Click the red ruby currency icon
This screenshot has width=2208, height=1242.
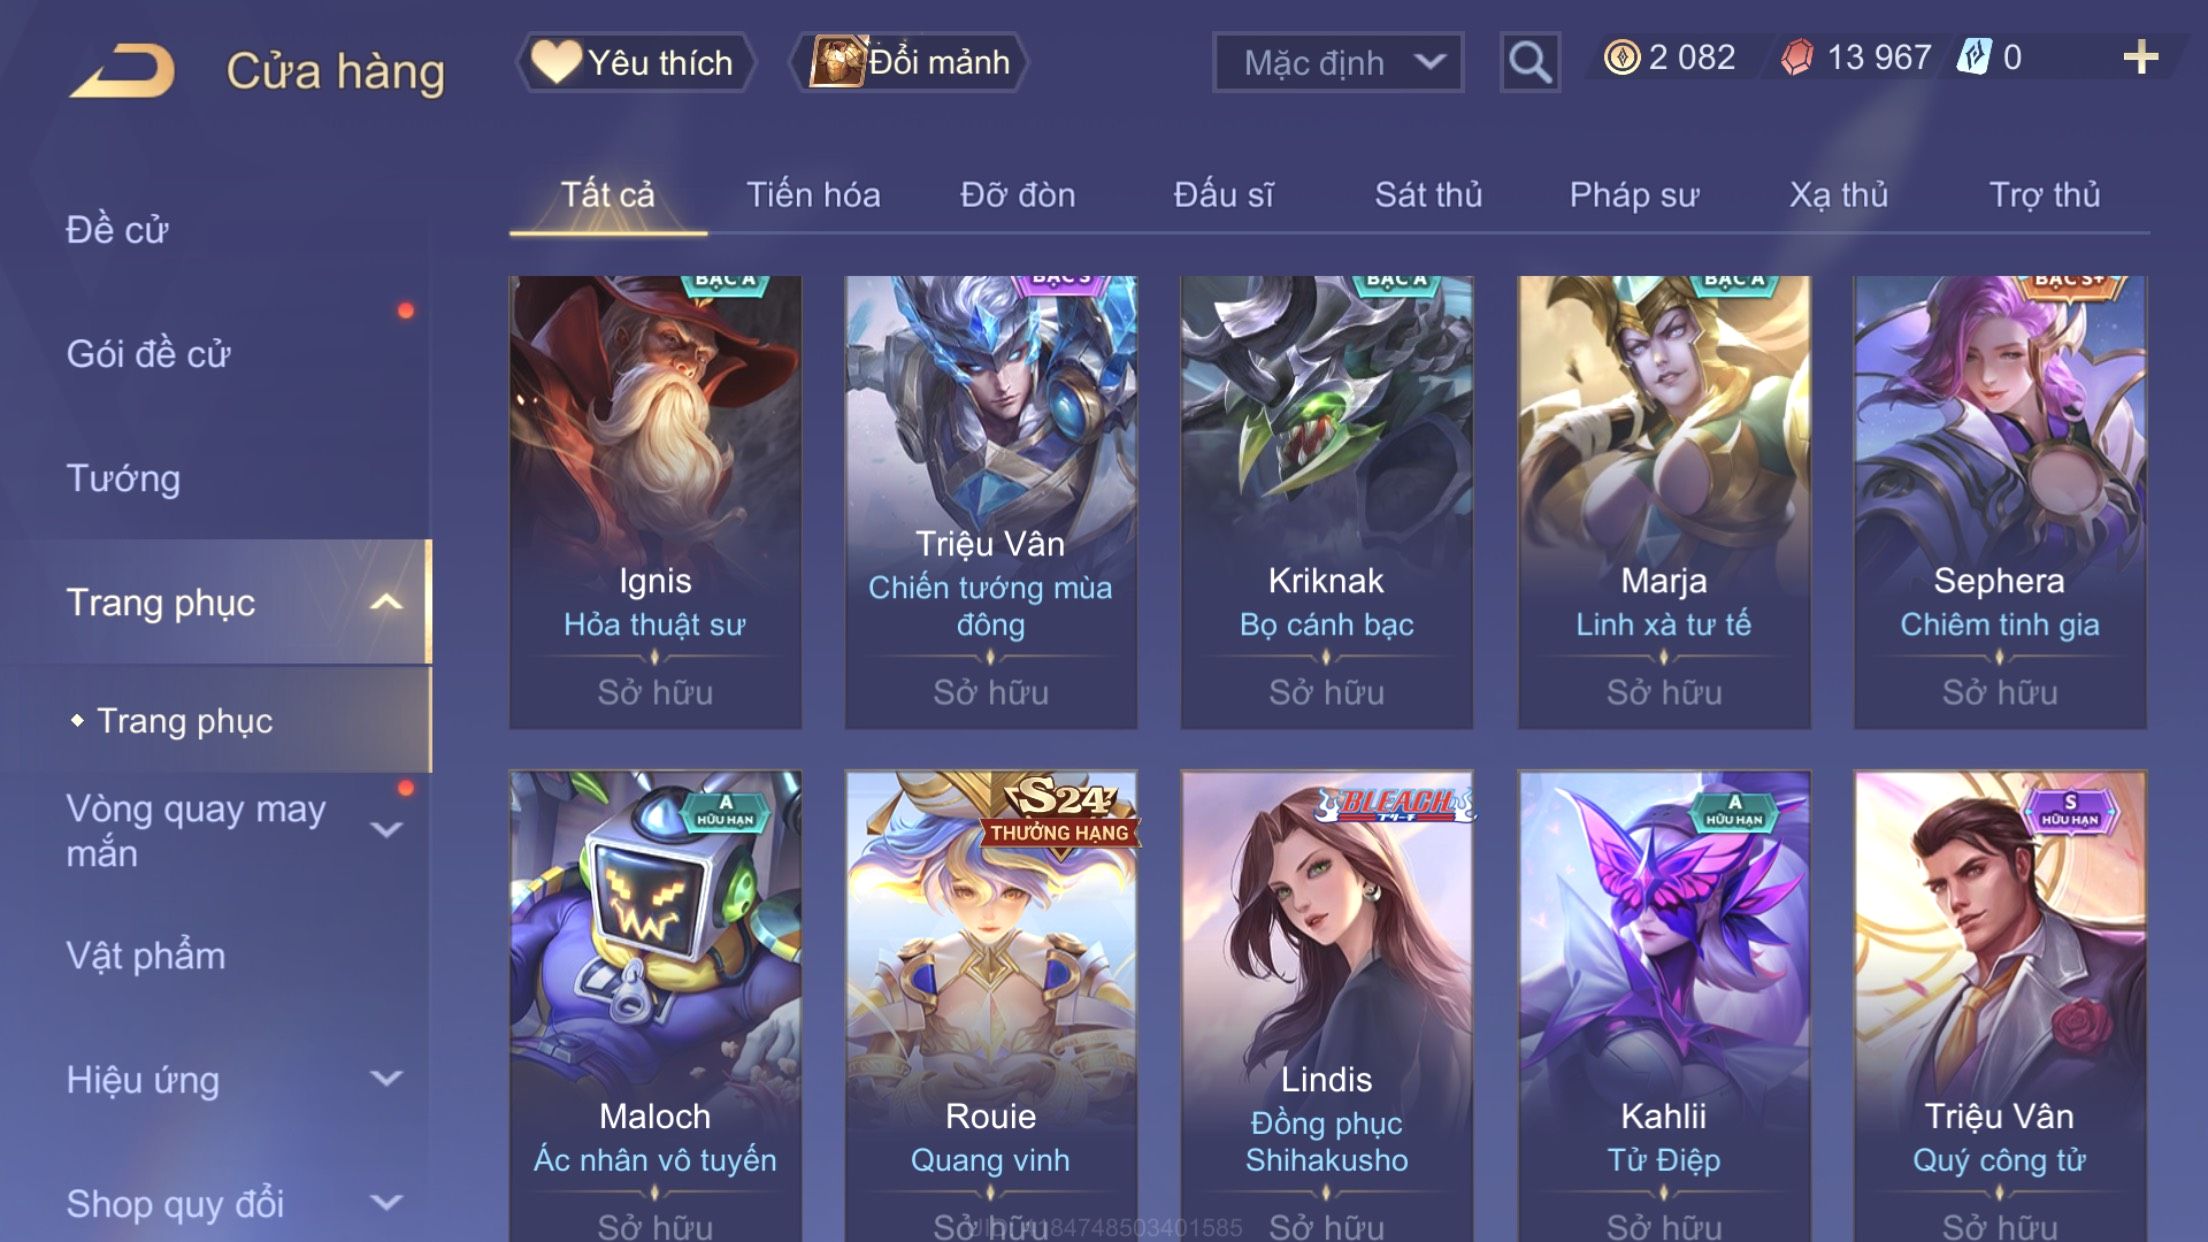tap(1797, 57)
